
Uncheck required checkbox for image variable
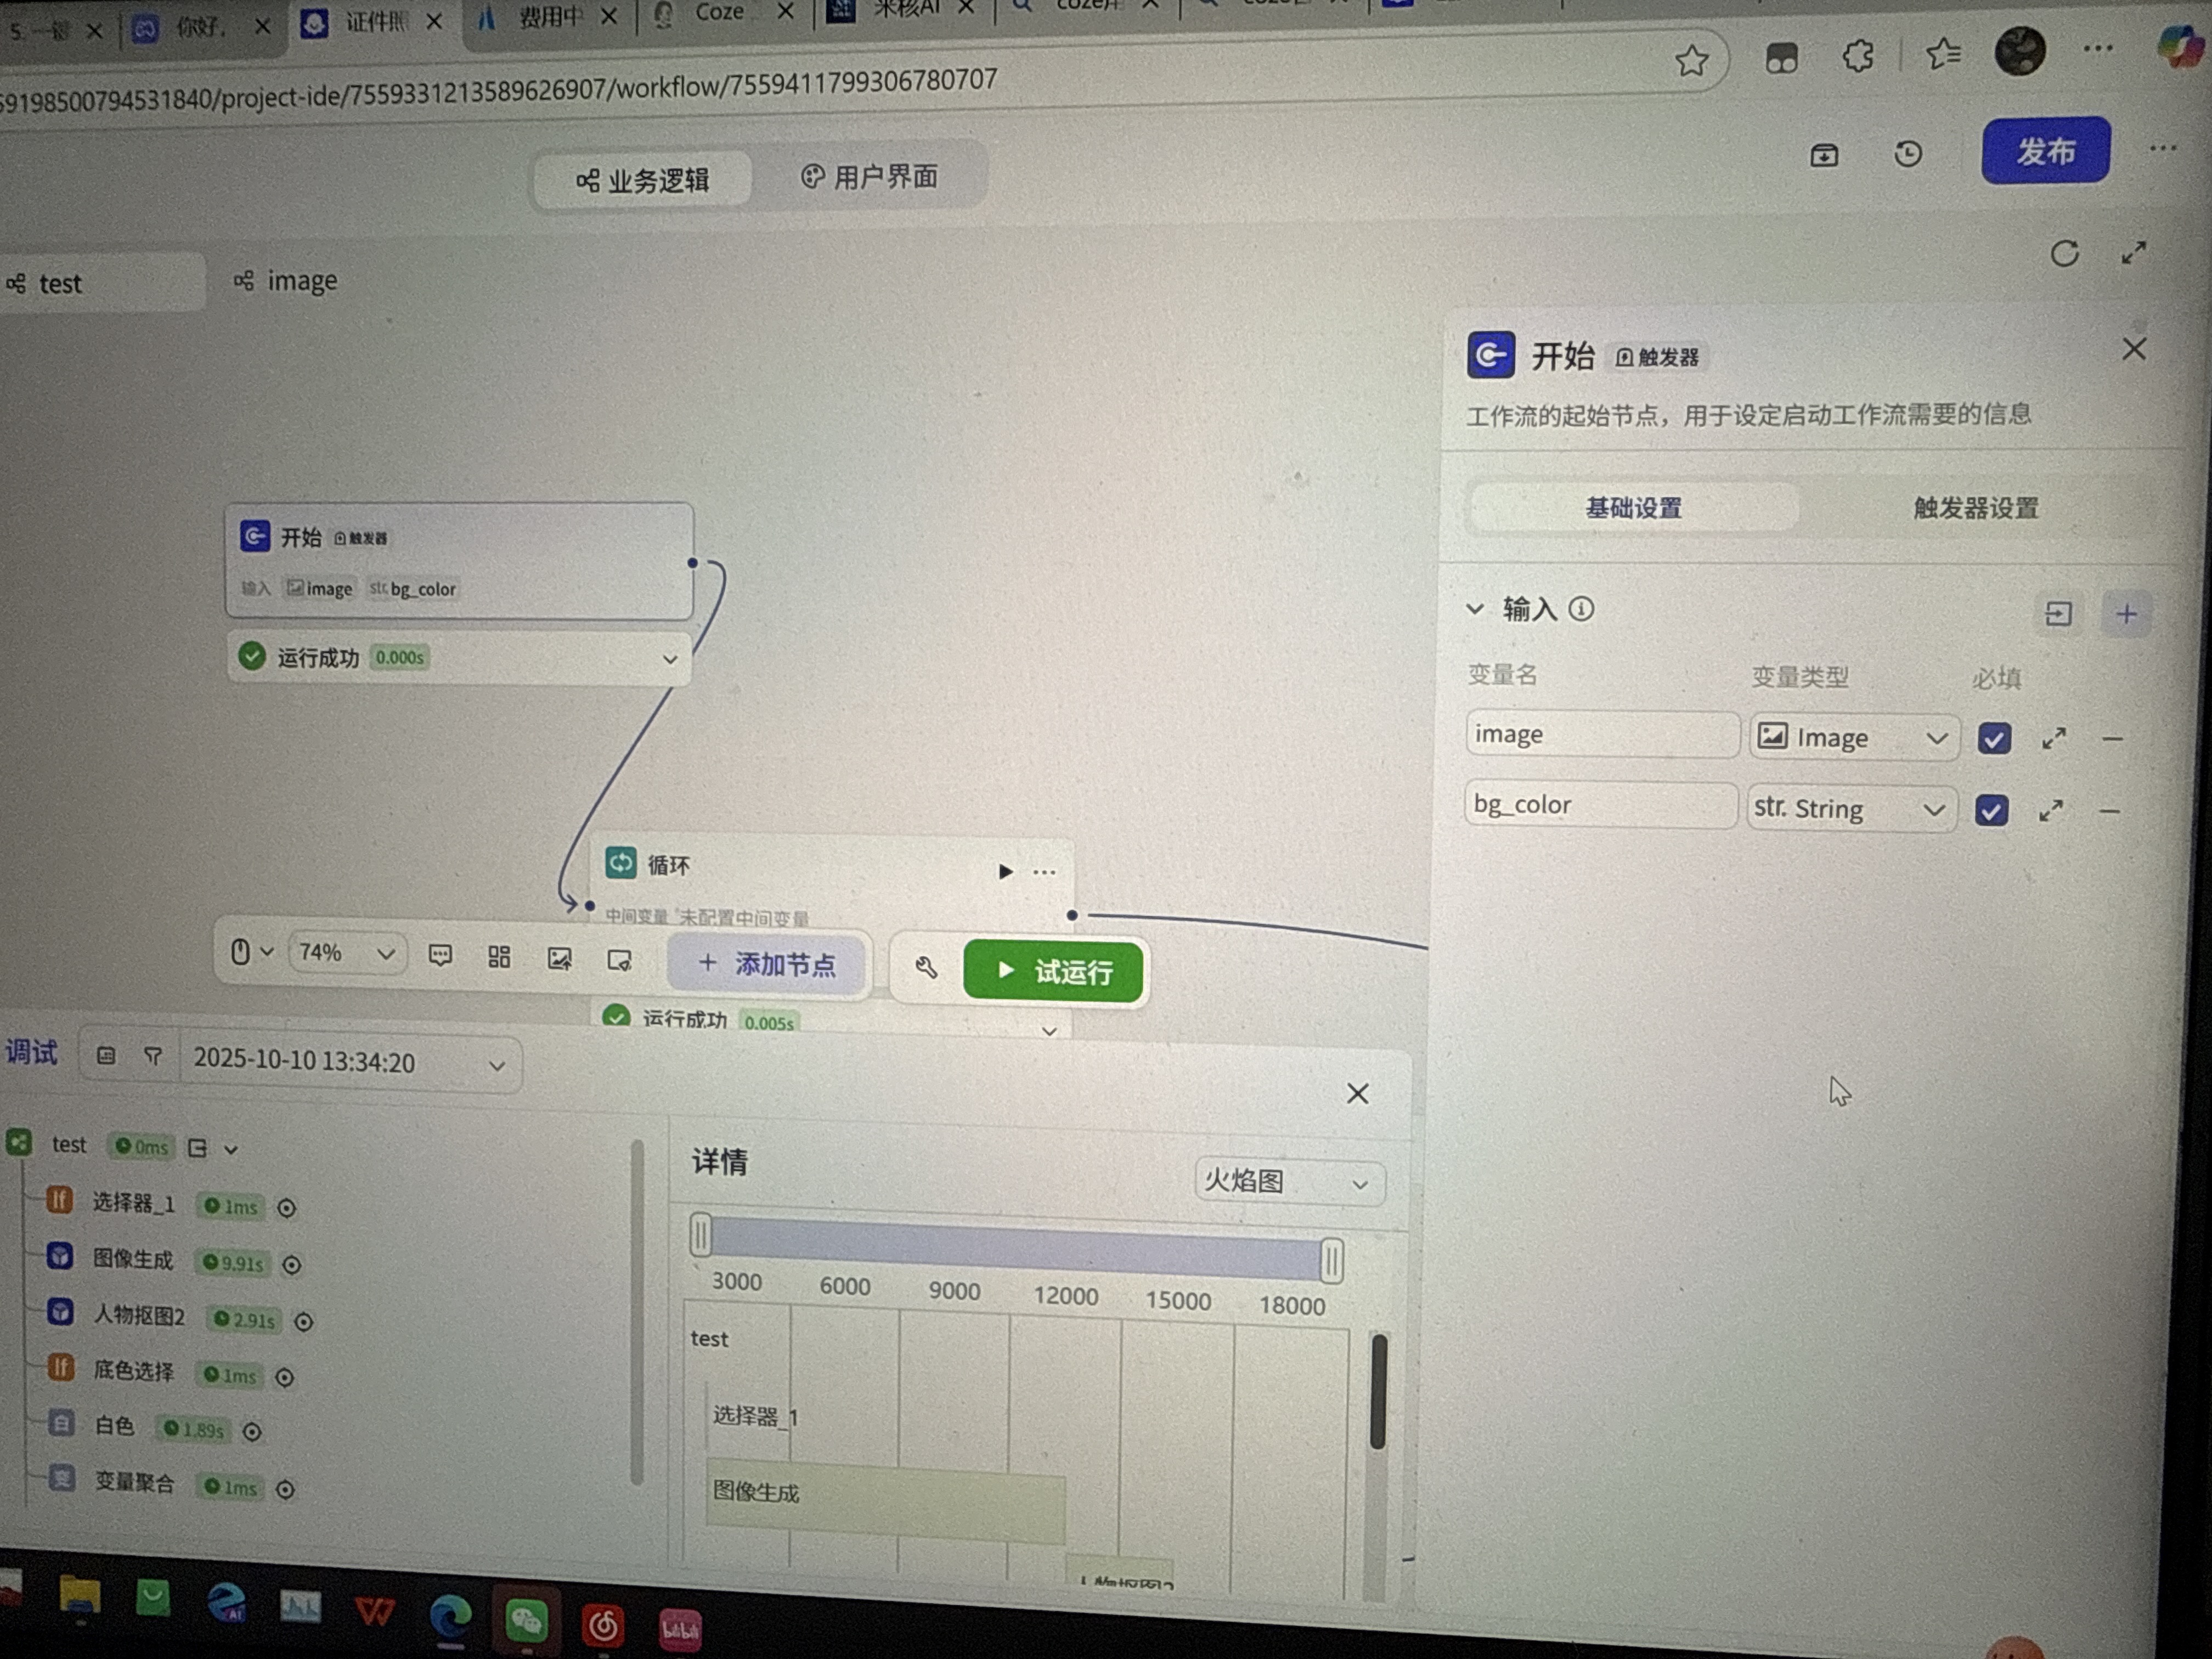[x=1994, y=739]
